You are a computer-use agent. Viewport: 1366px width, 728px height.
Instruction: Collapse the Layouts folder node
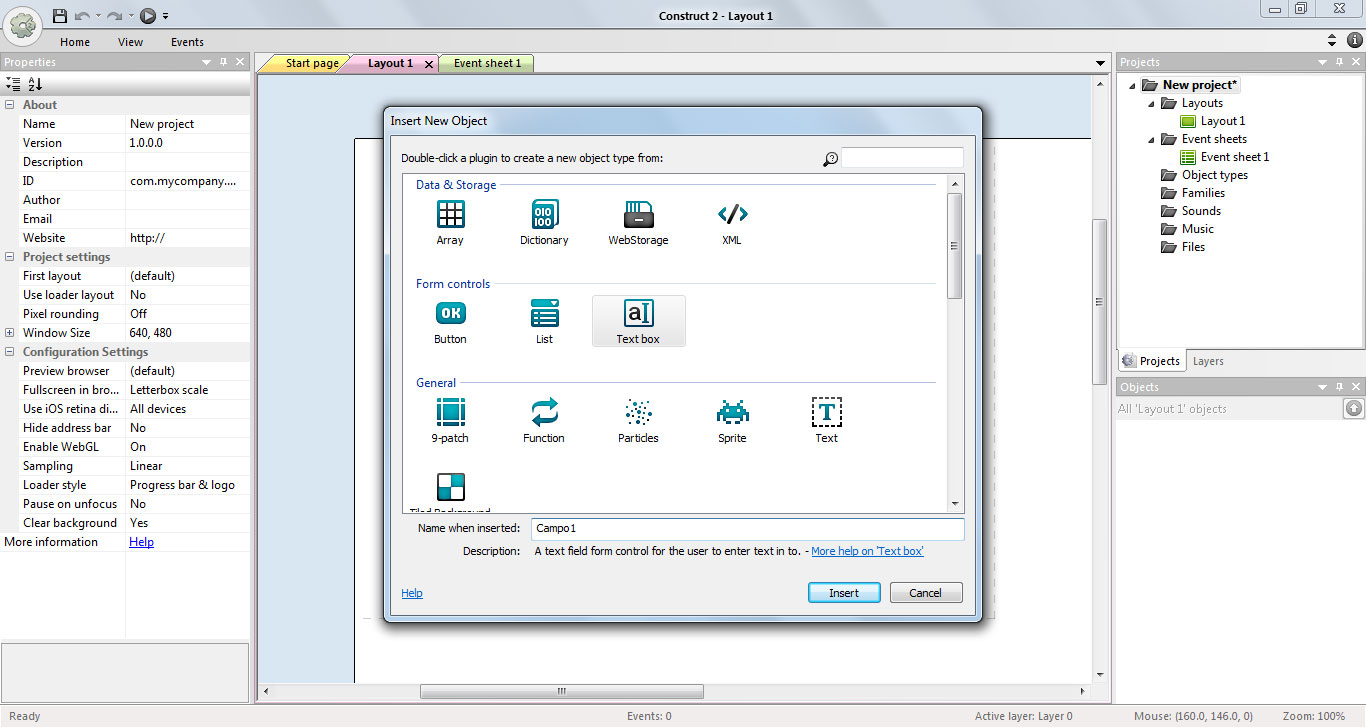pos(1150,104)
